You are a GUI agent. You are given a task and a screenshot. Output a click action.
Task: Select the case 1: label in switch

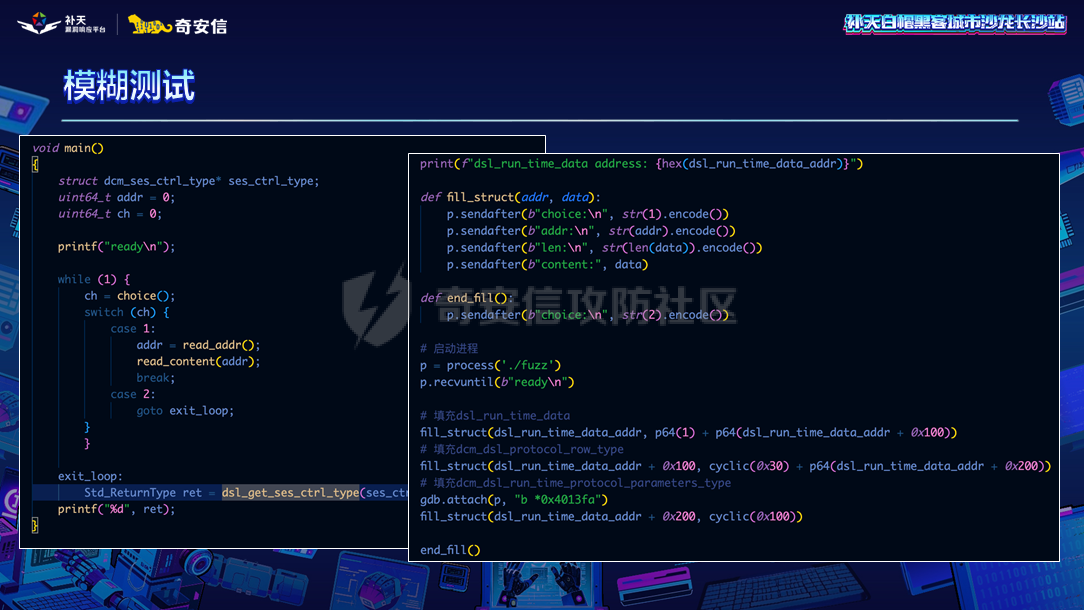tap(133, 328)
